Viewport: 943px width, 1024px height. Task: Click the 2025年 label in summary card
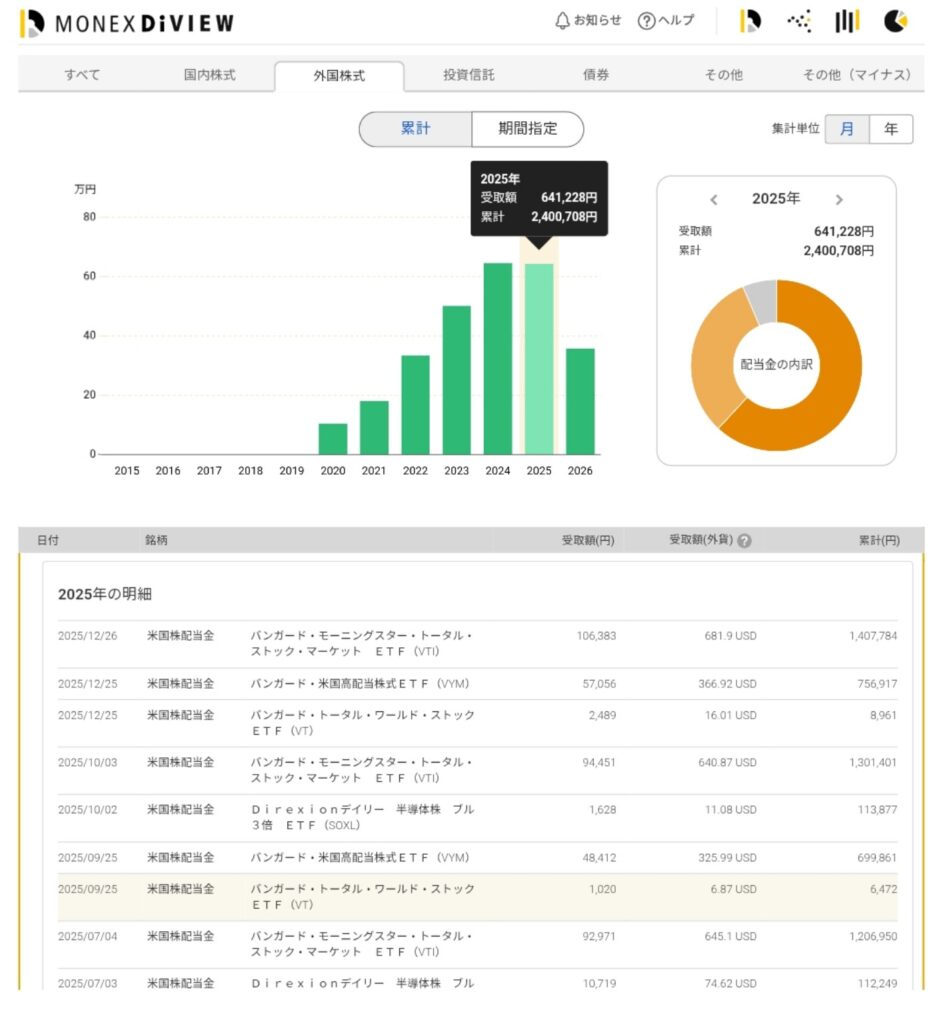pos(776,199)
